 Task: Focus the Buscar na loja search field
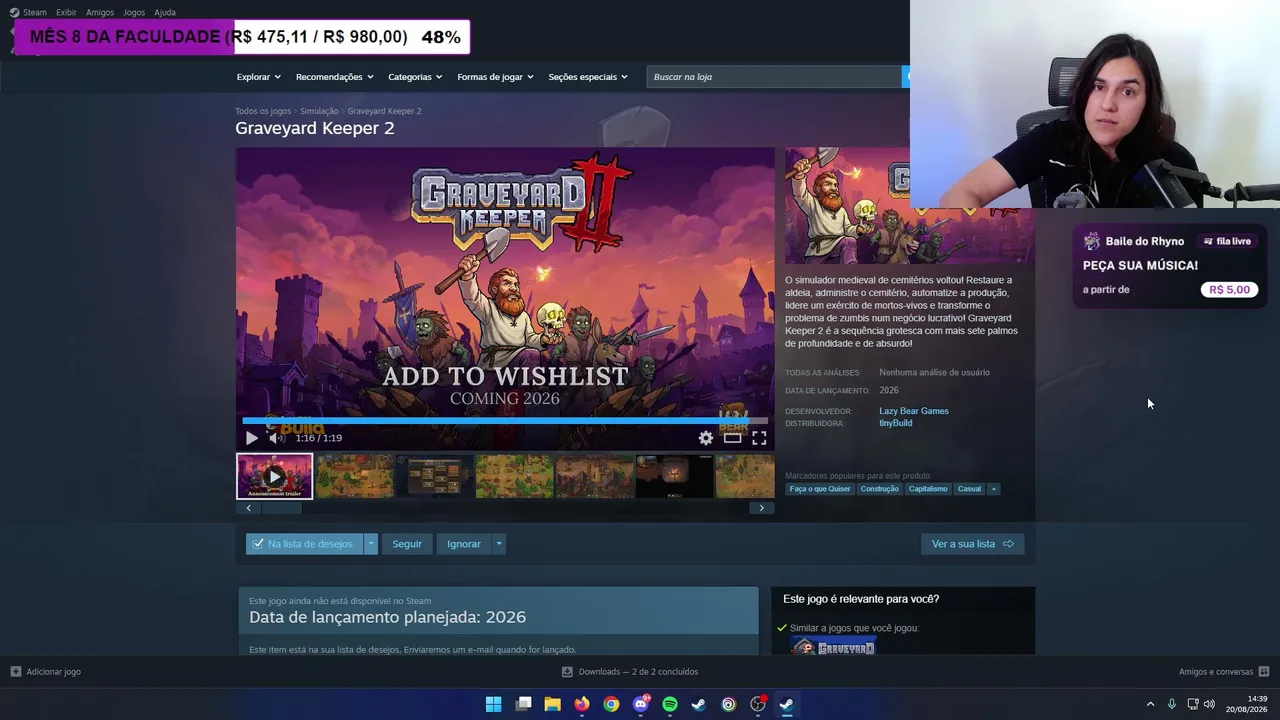pos(775,77)
